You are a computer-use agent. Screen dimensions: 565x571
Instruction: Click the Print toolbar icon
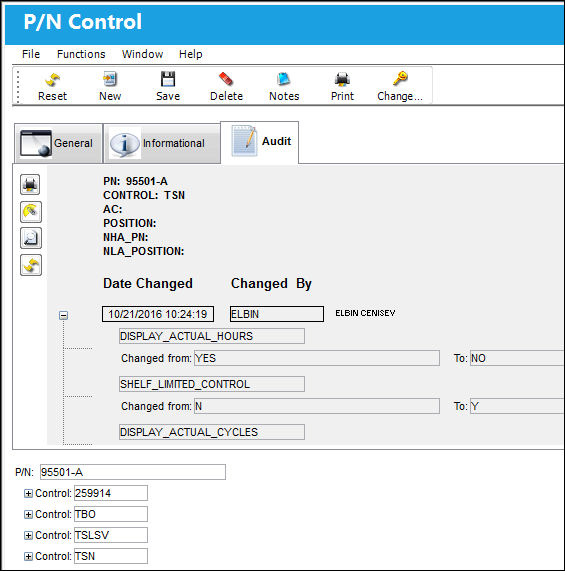coord(342,79)
